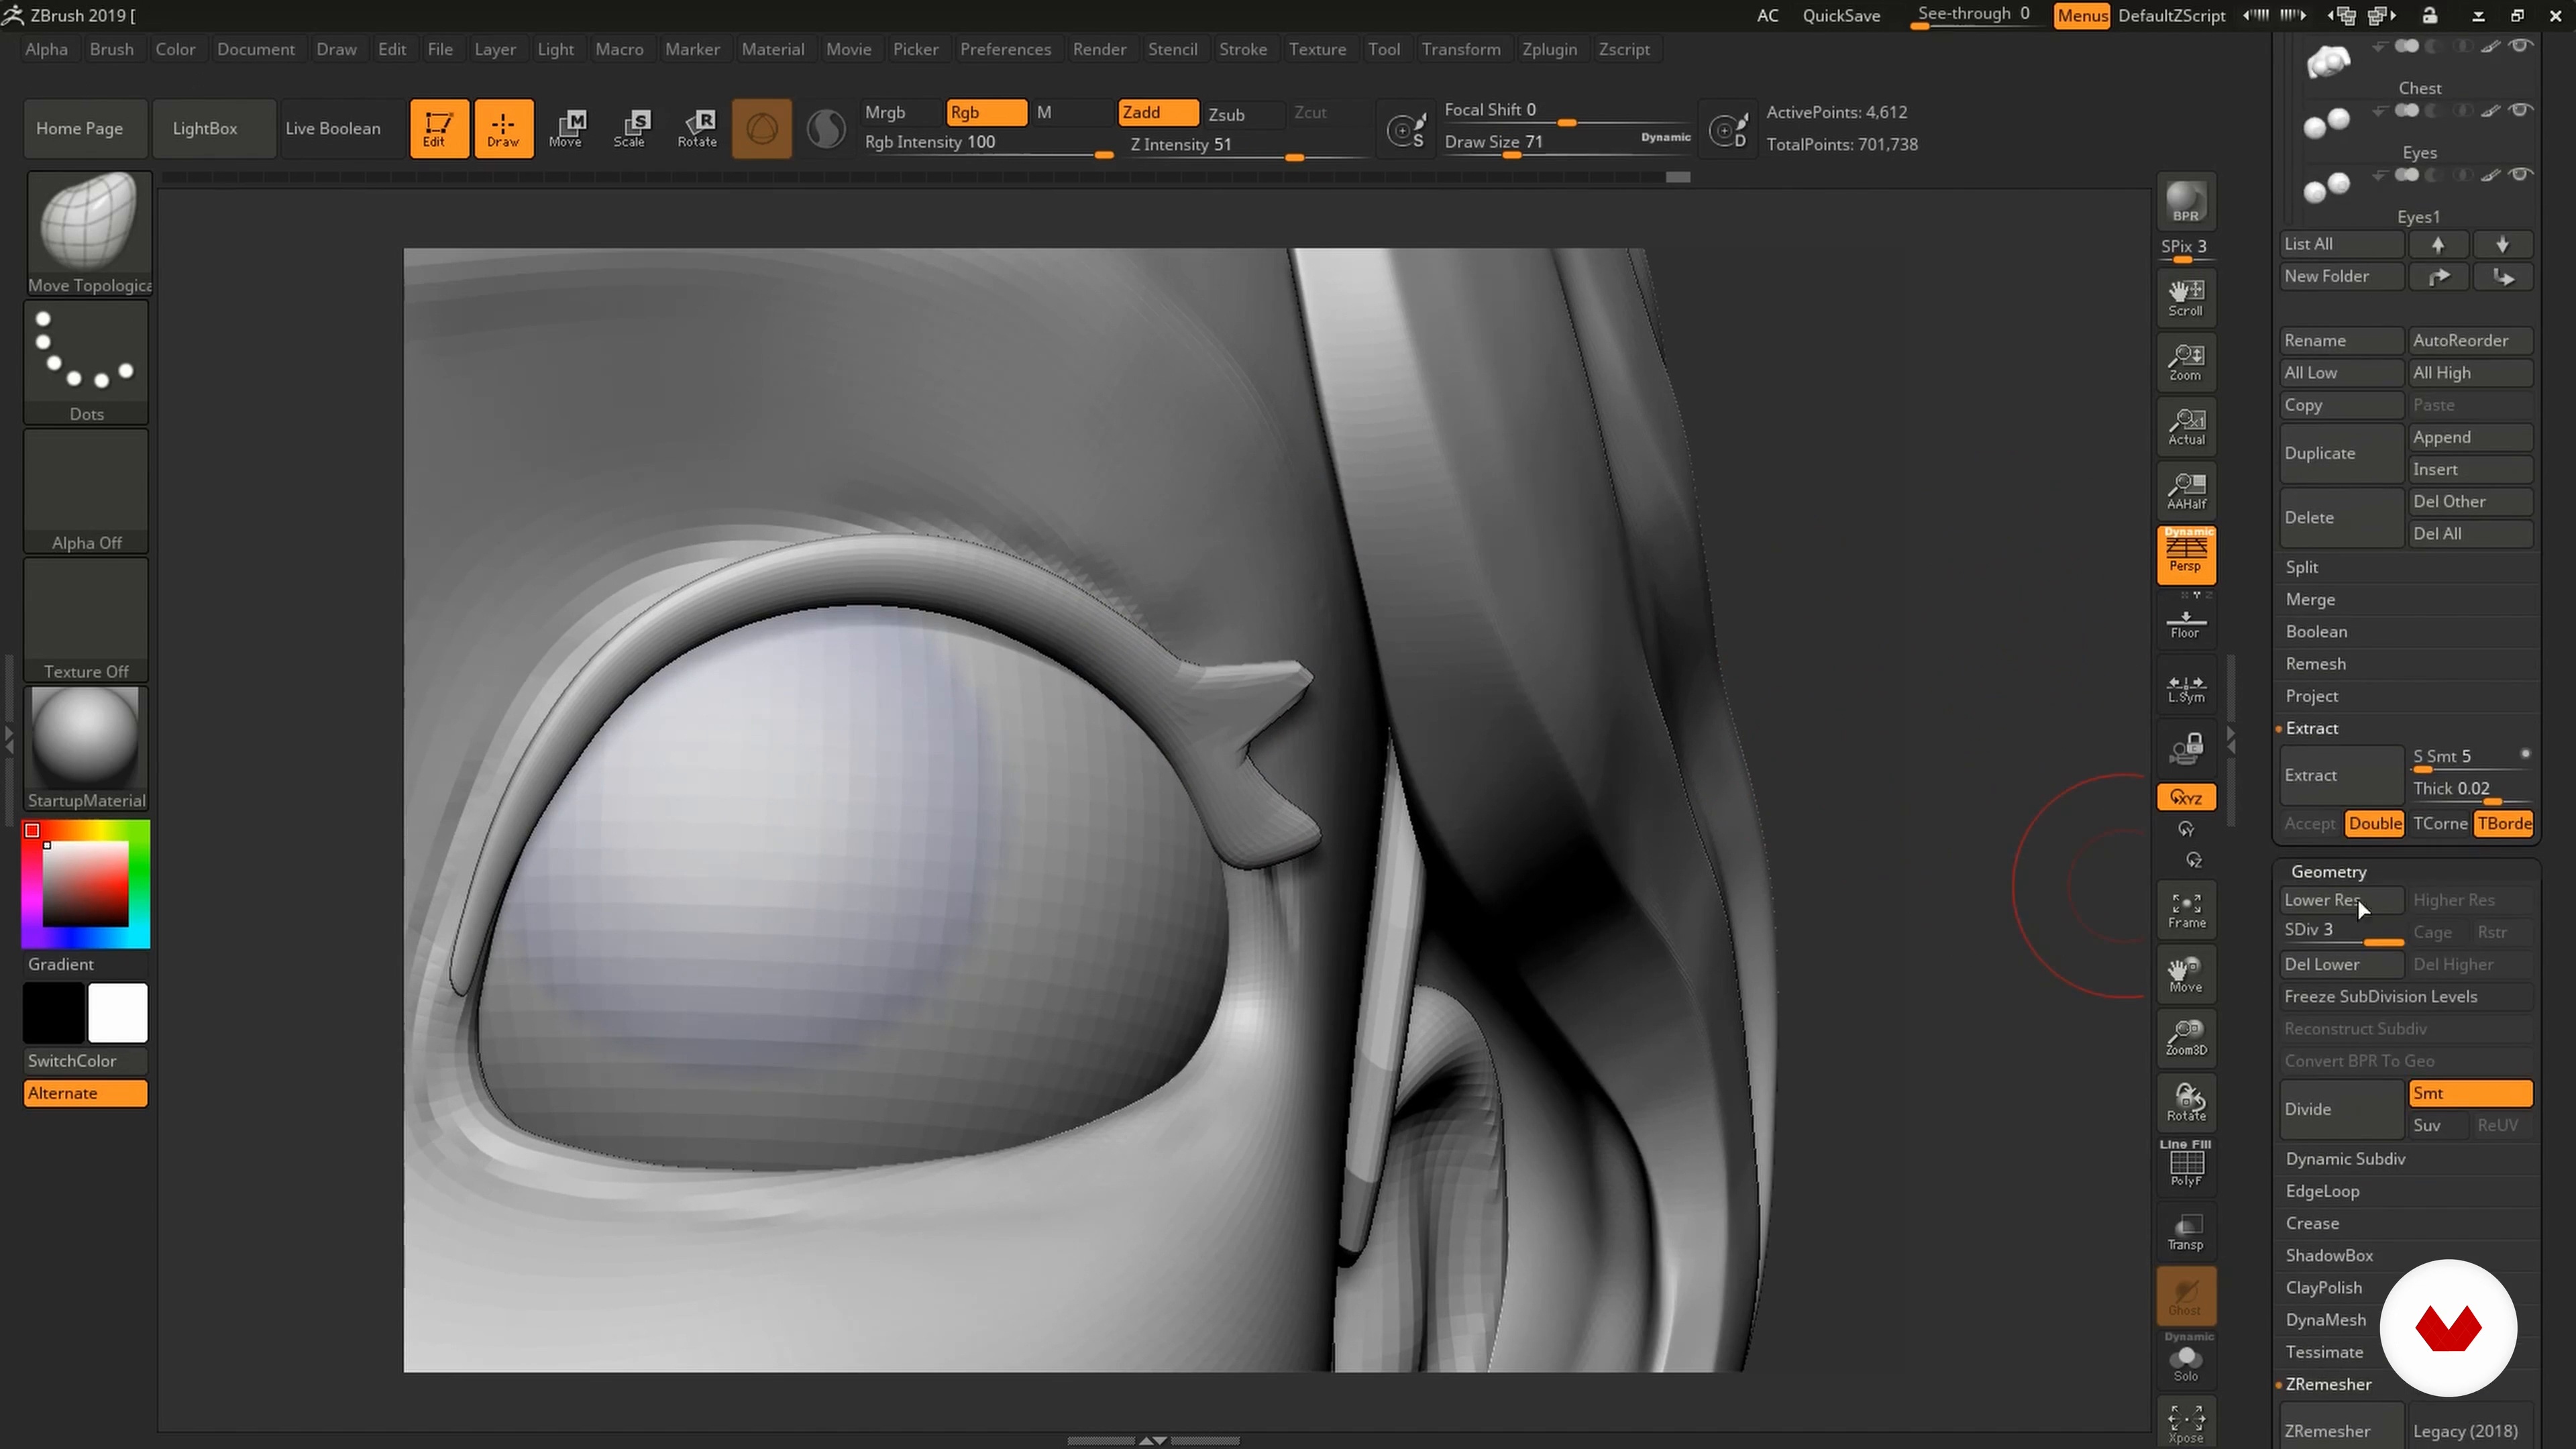Screen dimensions: 2576x1449
Task: Click the white secondary color swatch
Action: click(117, 1013)
